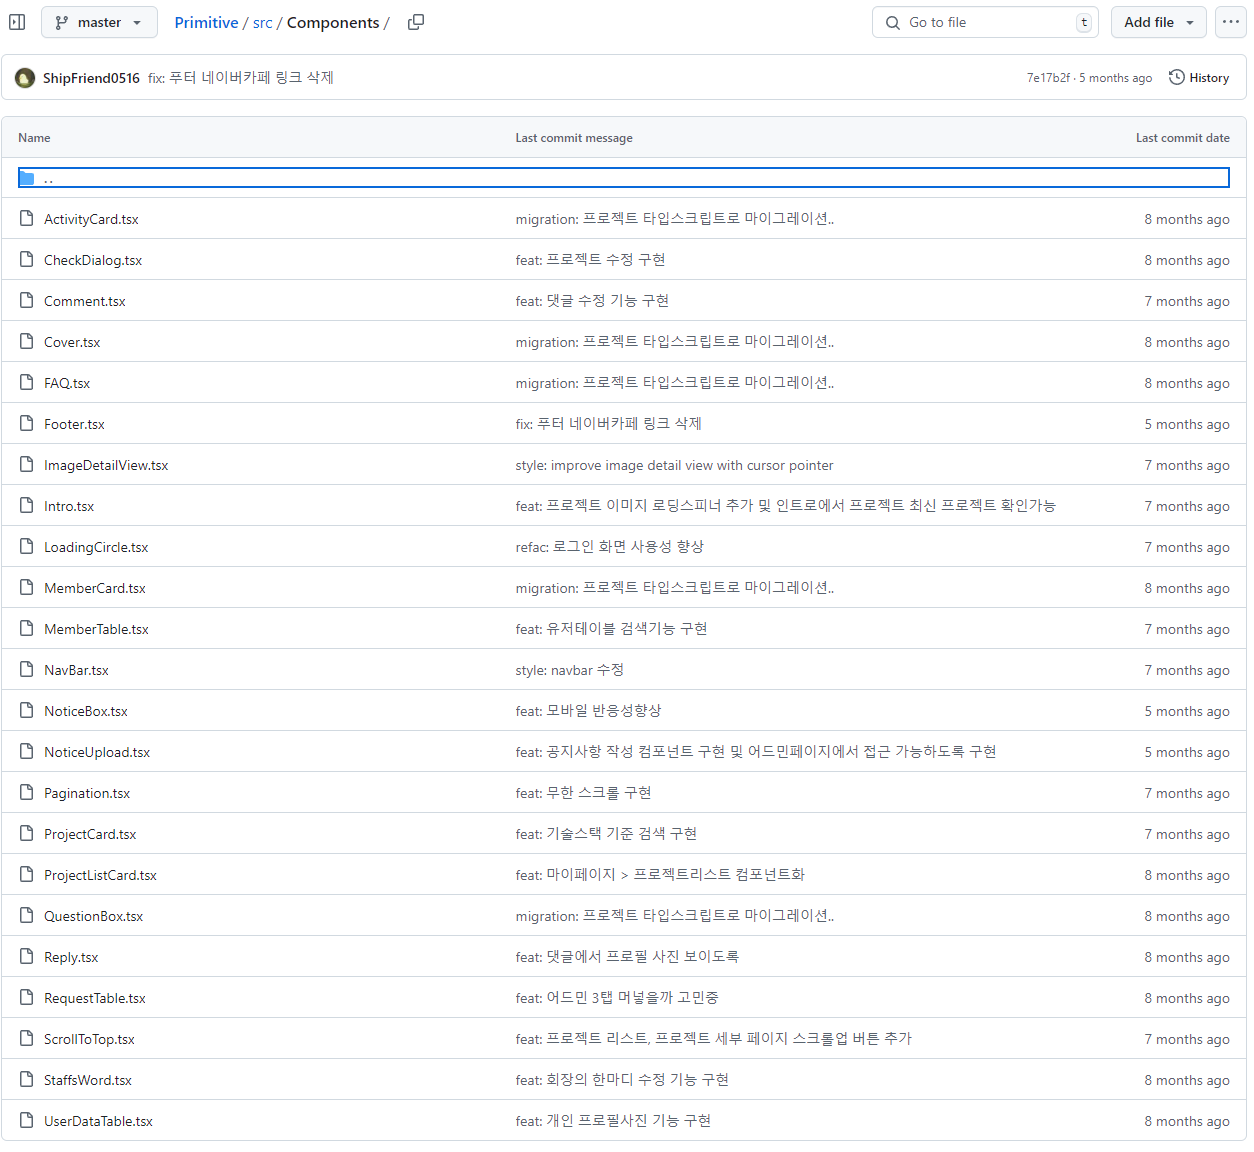Open the ImageDetailView.tsx commit message link
The width and height of the screenshot is (1254, 1152).
pos(674,465)
